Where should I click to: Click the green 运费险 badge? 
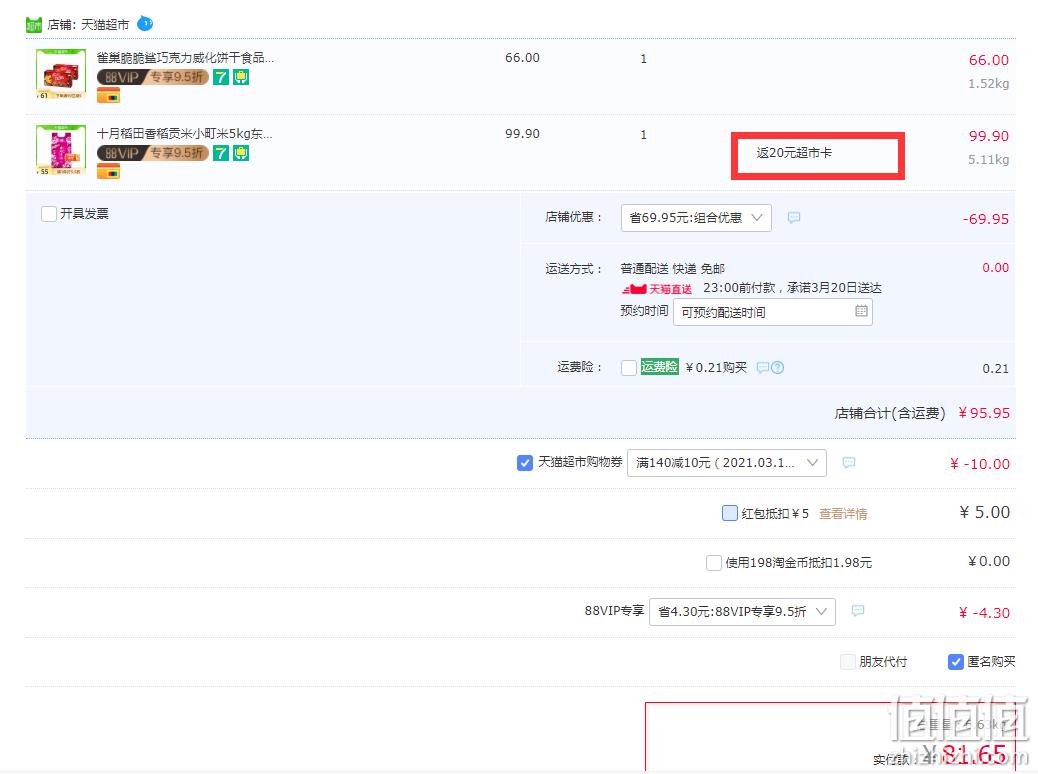[x=659, y=367]
